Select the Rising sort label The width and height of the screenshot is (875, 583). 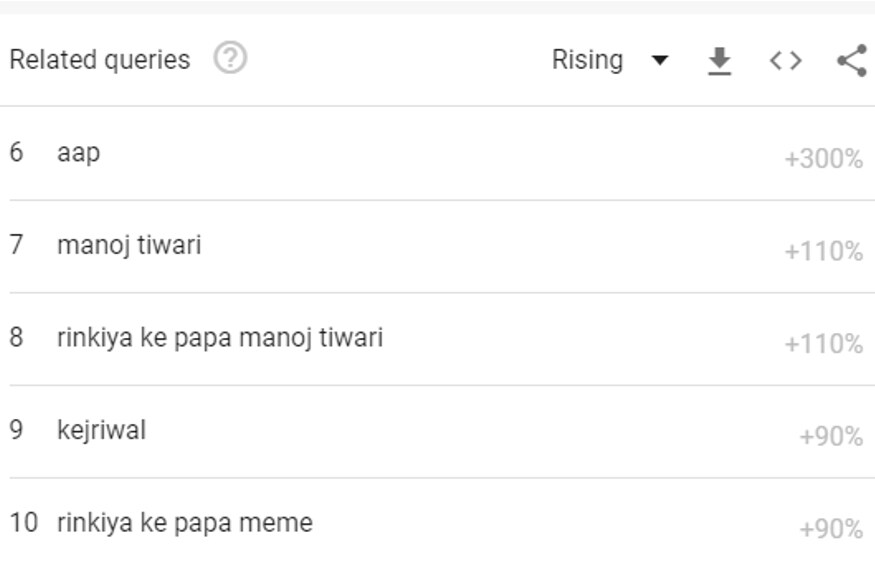pyautogui.click(x=587, y=60)
